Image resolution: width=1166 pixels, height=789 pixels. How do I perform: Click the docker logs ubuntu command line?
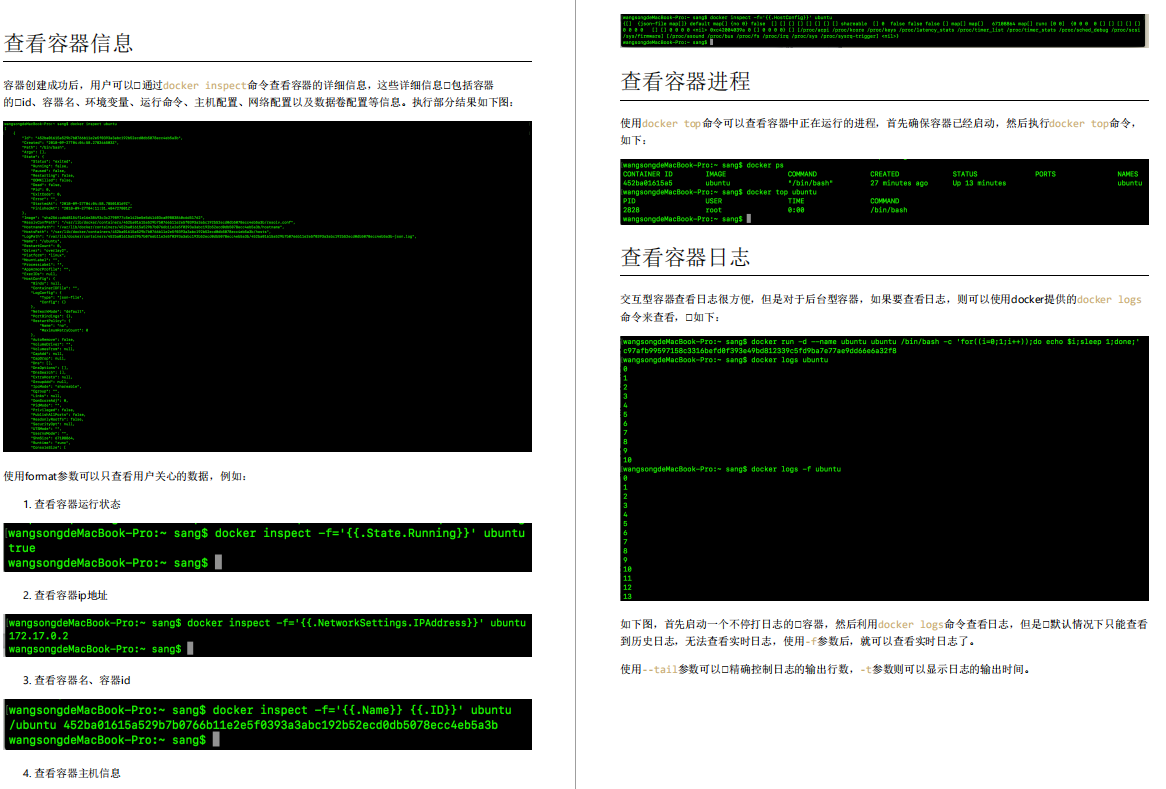(725, 360)
